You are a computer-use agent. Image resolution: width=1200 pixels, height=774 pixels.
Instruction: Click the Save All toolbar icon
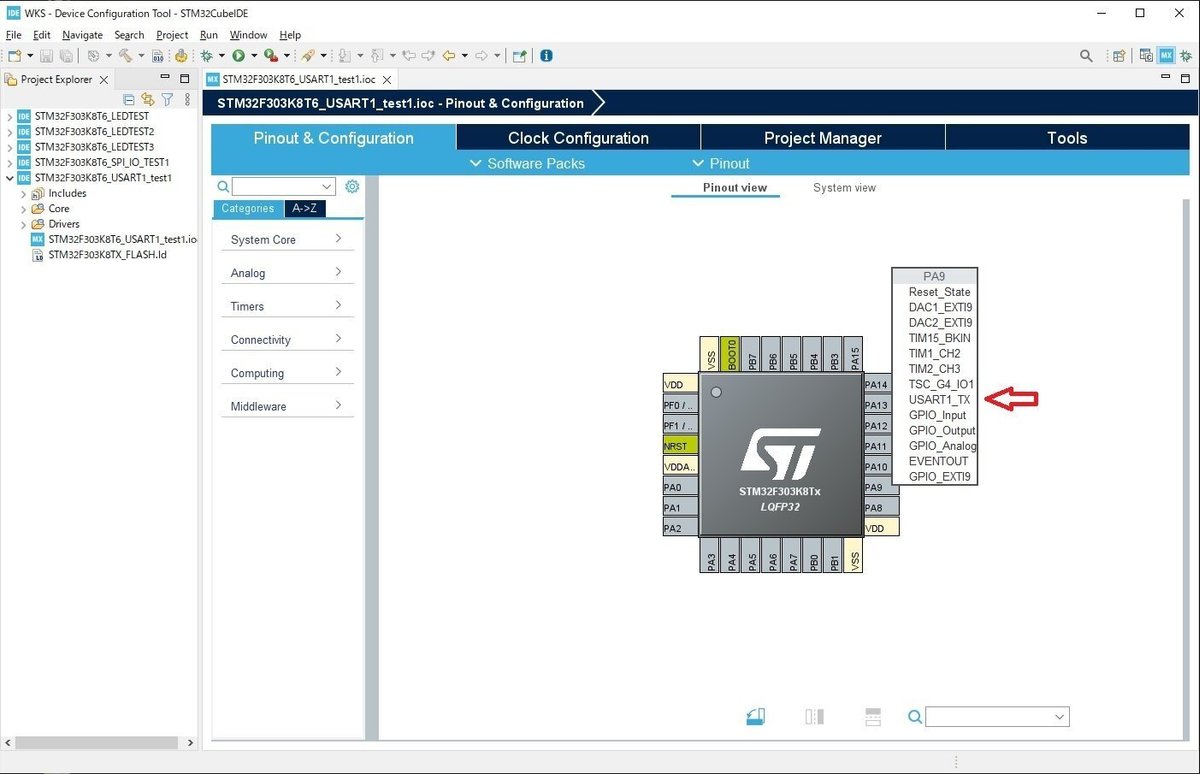coord(65,56)
